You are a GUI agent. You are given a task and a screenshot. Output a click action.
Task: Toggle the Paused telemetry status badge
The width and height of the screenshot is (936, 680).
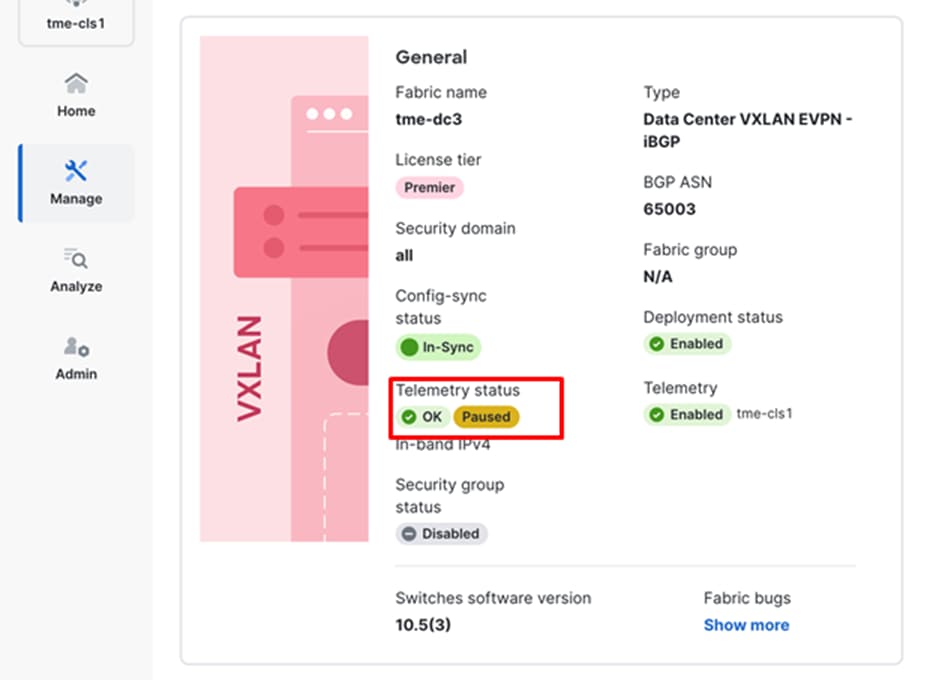point(487,417)
